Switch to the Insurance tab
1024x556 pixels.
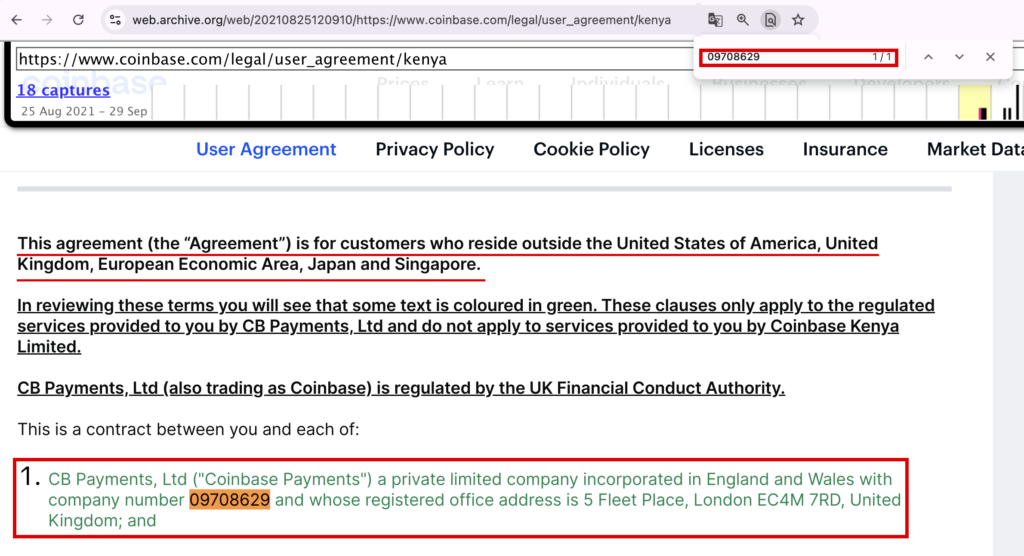[845, 149]
